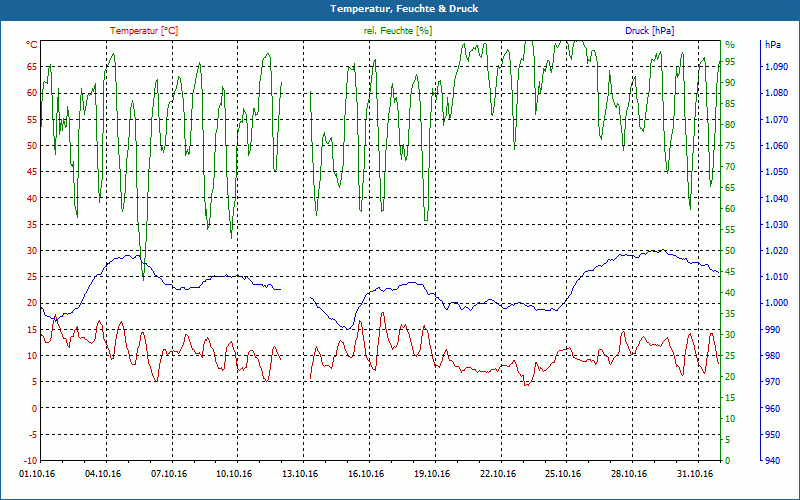
Task: Click the -5 tick on red temperature axis
Action: click(32, 435)
